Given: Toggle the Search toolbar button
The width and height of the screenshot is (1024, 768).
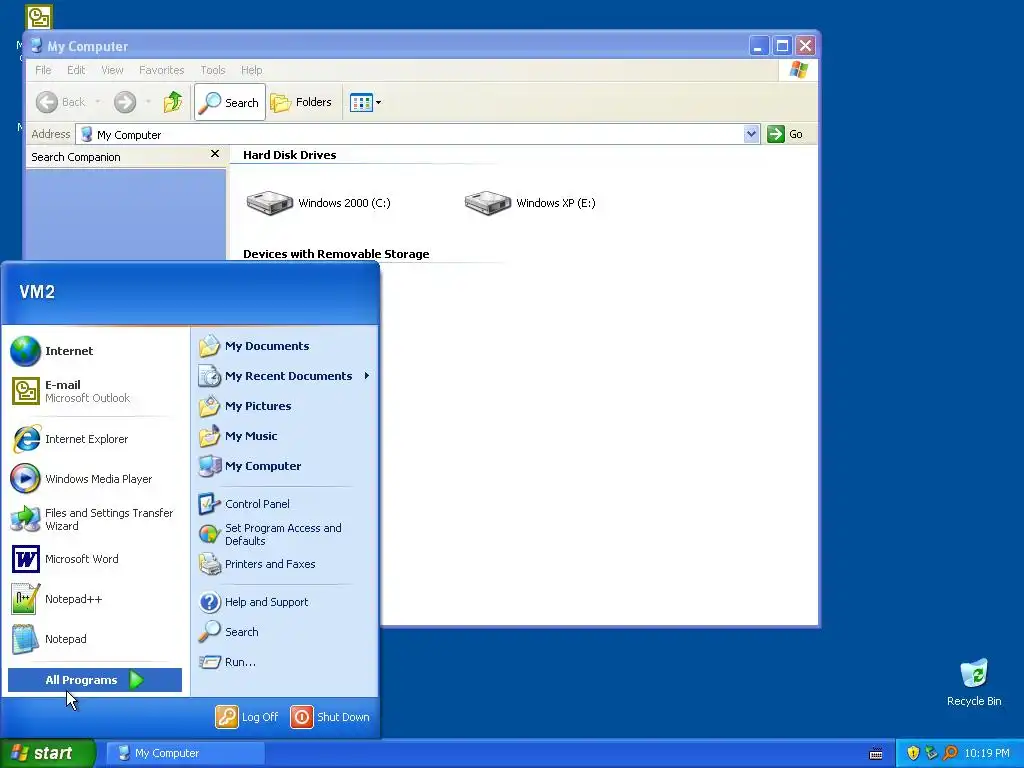Looking at the screenshot, I should [x=230, y=102].
